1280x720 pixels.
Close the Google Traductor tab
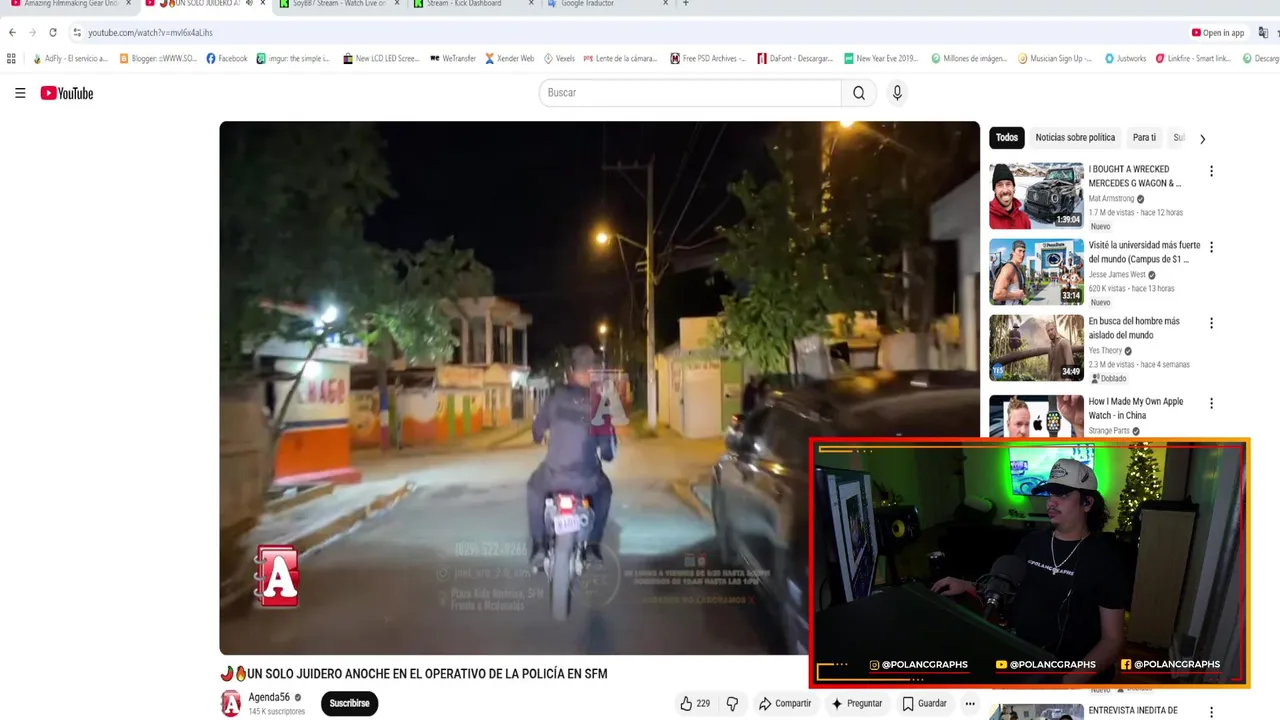pyautogui.click(x=666, y=4)
